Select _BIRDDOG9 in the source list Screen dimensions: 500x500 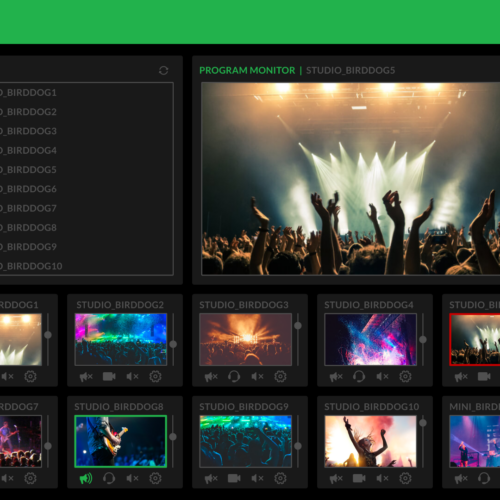(28, 247)
